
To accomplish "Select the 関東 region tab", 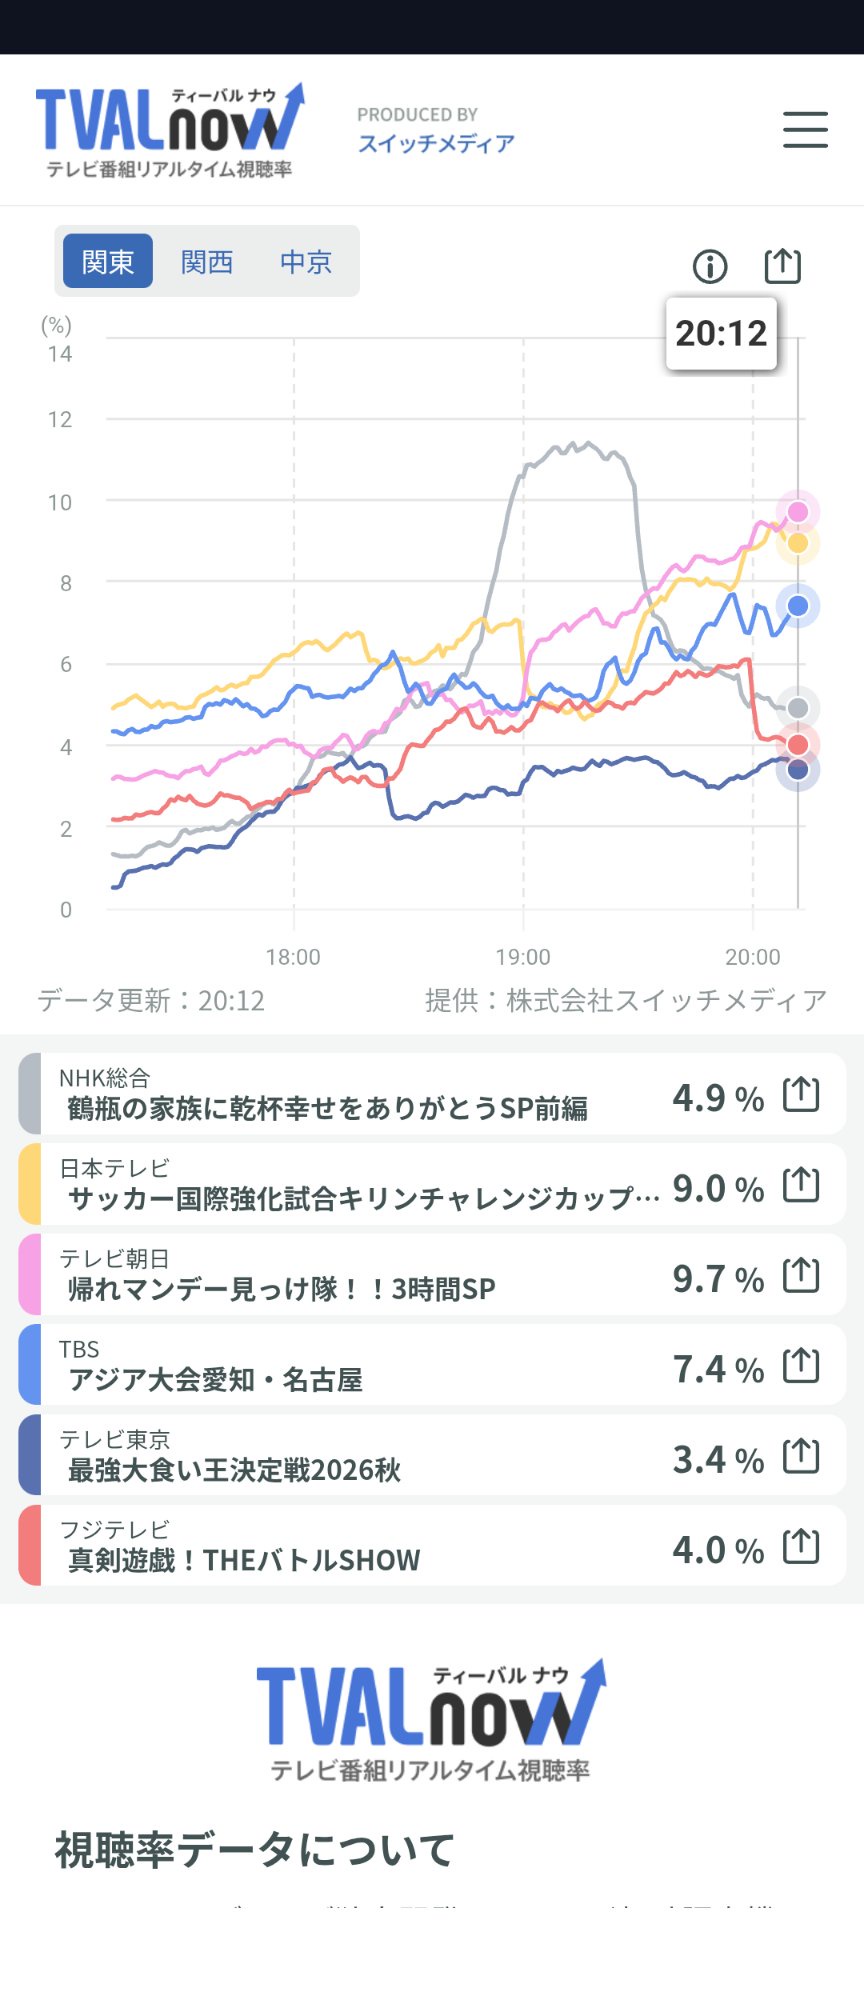I will (x=108, y=261).
